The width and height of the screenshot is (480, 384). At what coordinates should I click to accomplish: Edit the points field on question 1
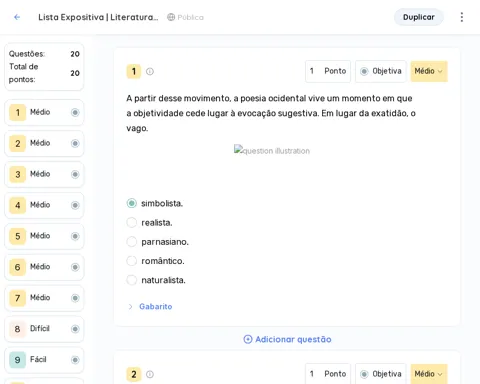click(x=328, y=71)
